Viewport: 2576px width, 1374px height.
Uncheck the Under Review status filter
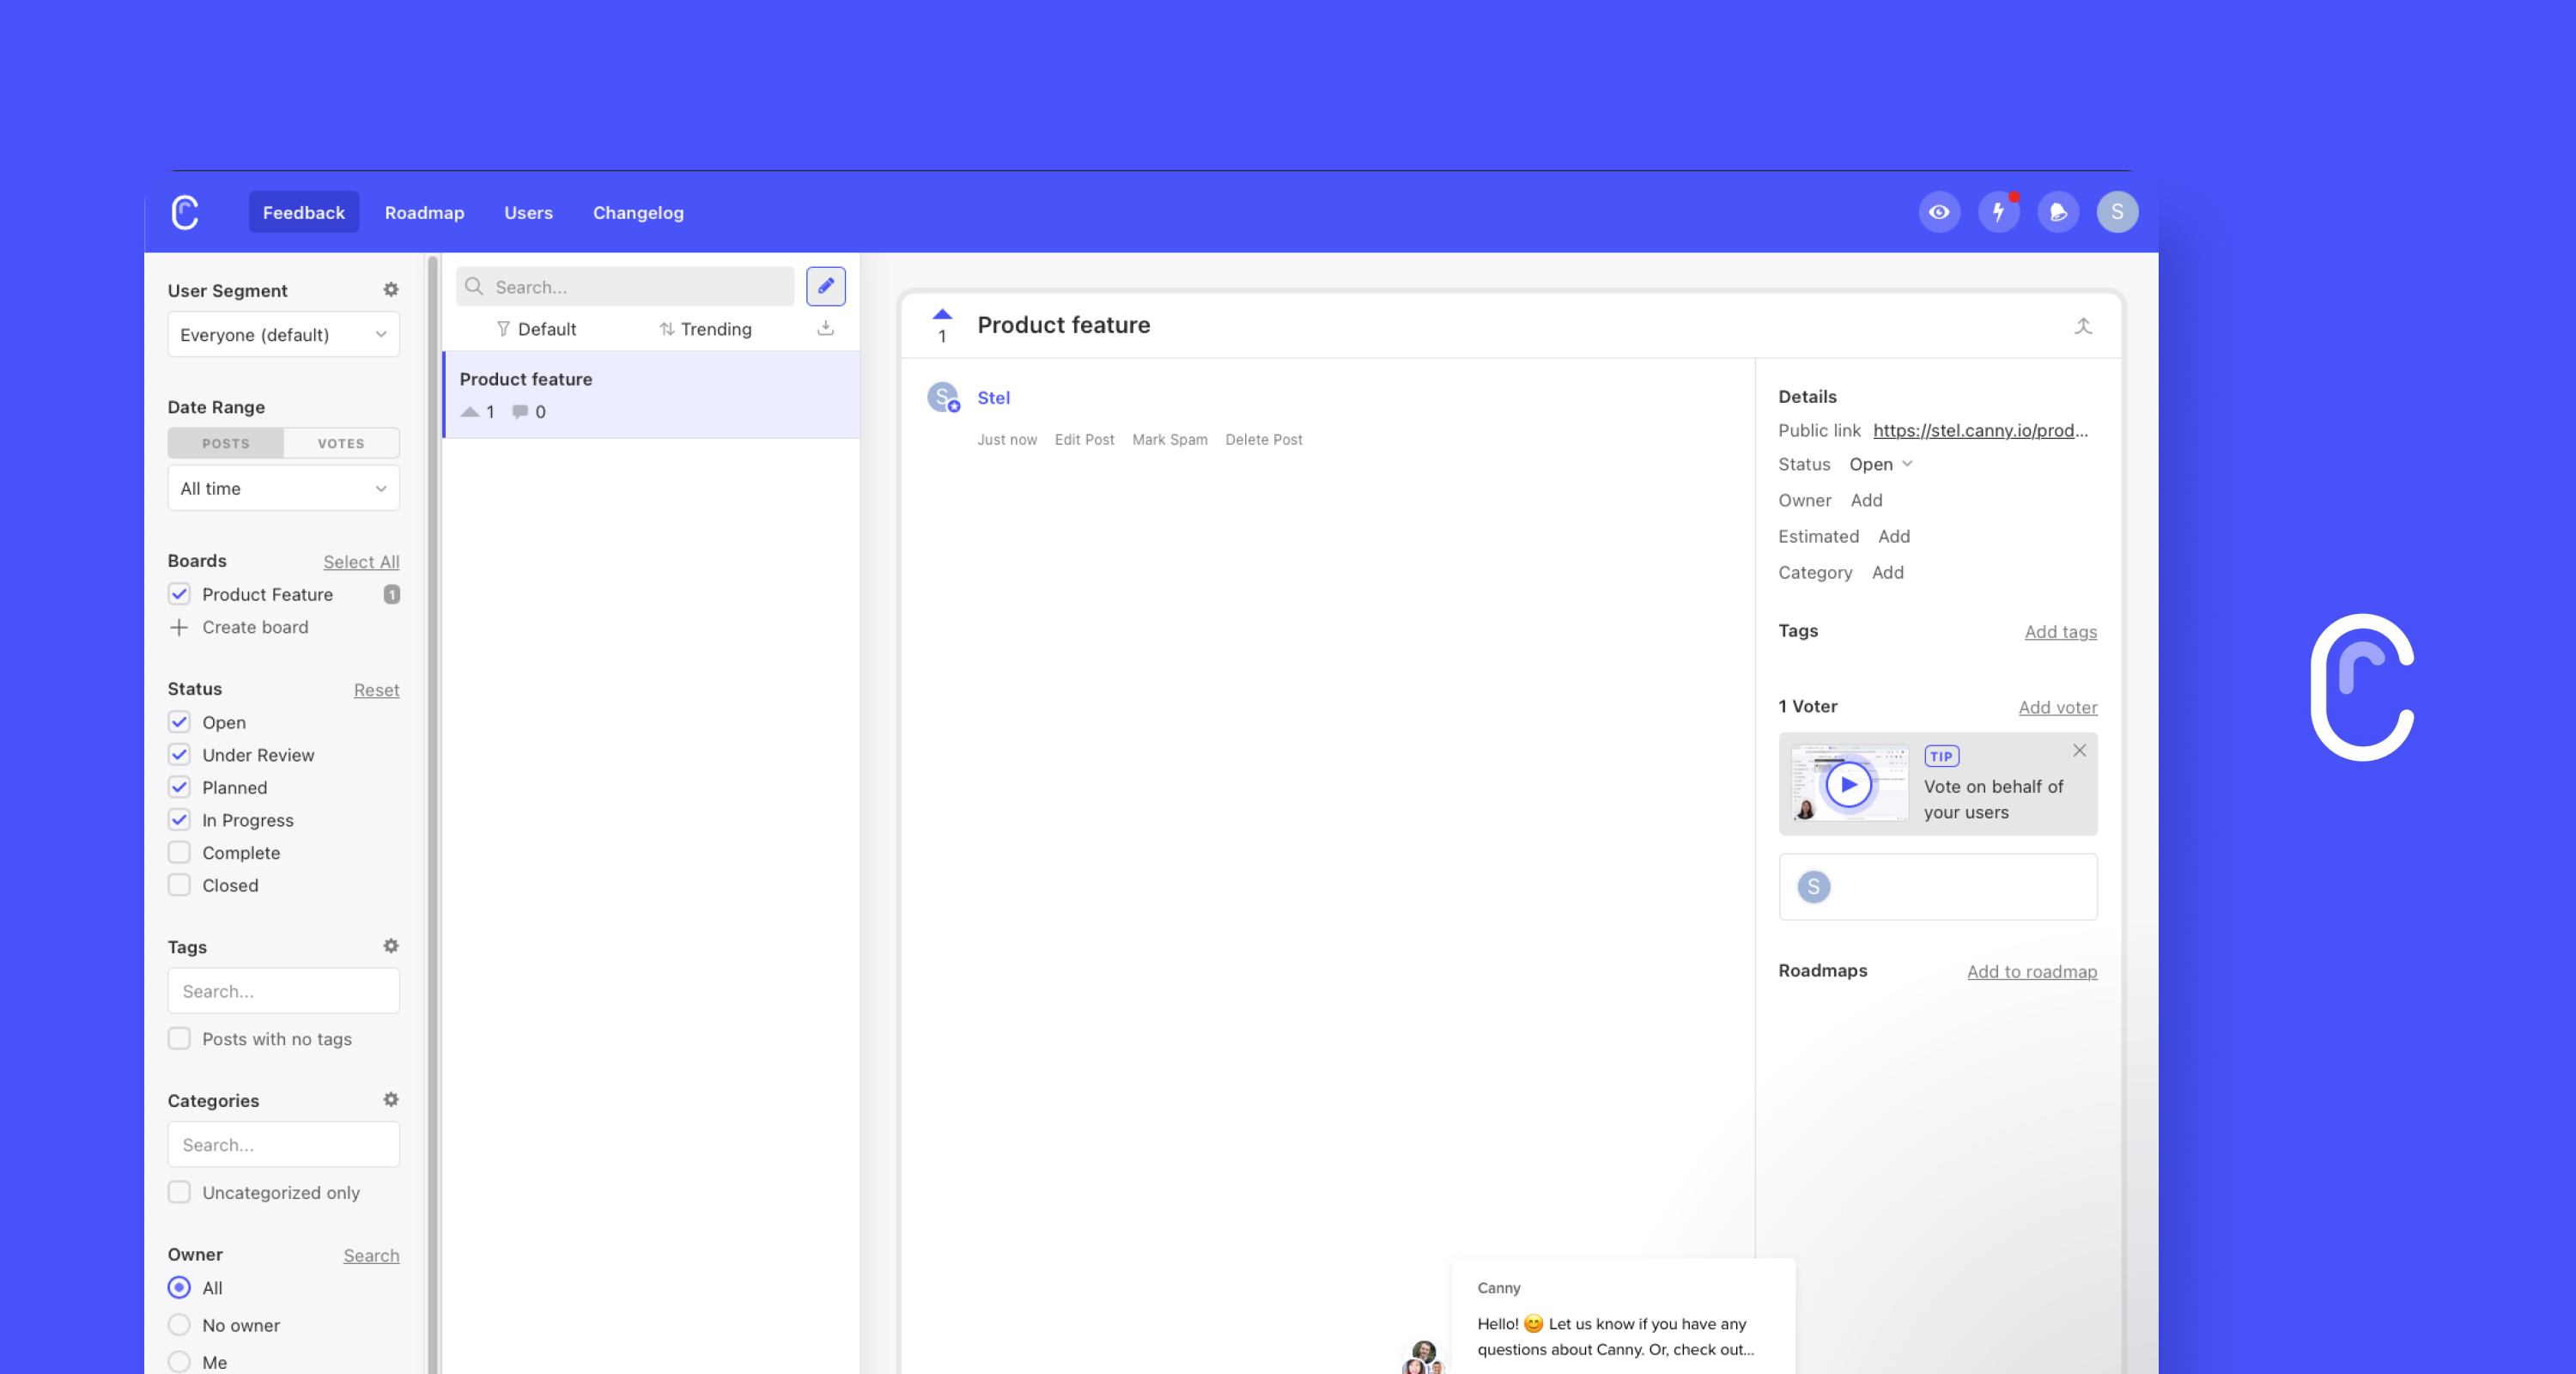point(179,754)
